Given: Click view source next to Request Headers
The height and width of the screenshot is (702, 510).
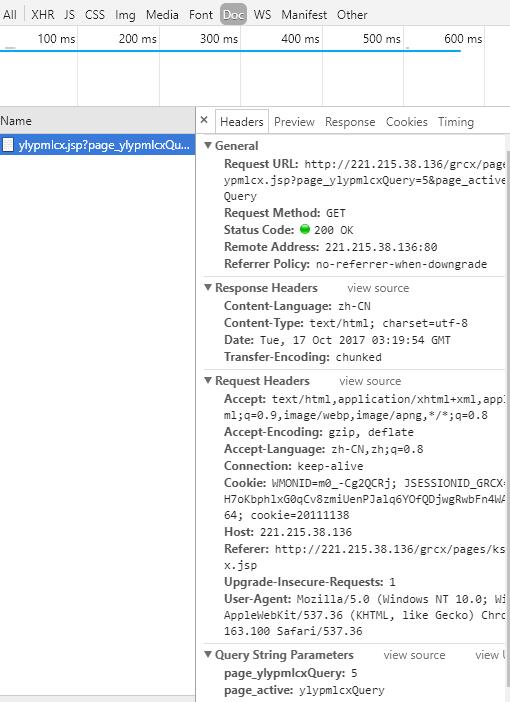Looking at the screenshot, I should pyautogui.click(x=370, y=381).
